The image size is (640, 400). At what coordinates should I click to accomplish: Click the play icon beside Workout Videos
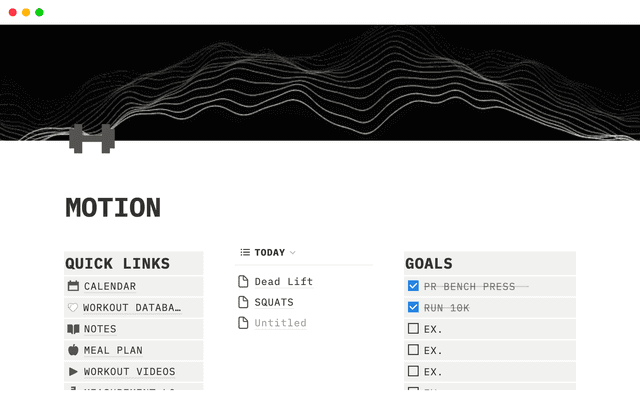[x=73, y=372]
